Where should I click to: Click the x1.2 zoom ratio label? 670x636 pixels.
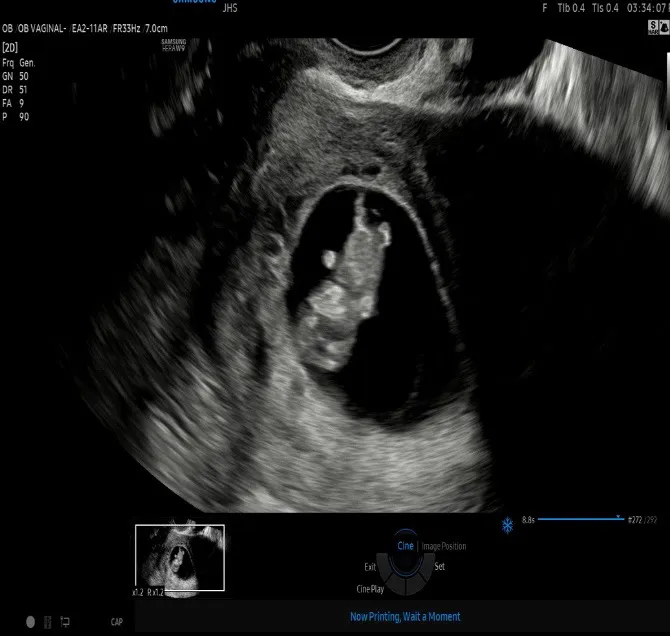coord(138,592)
